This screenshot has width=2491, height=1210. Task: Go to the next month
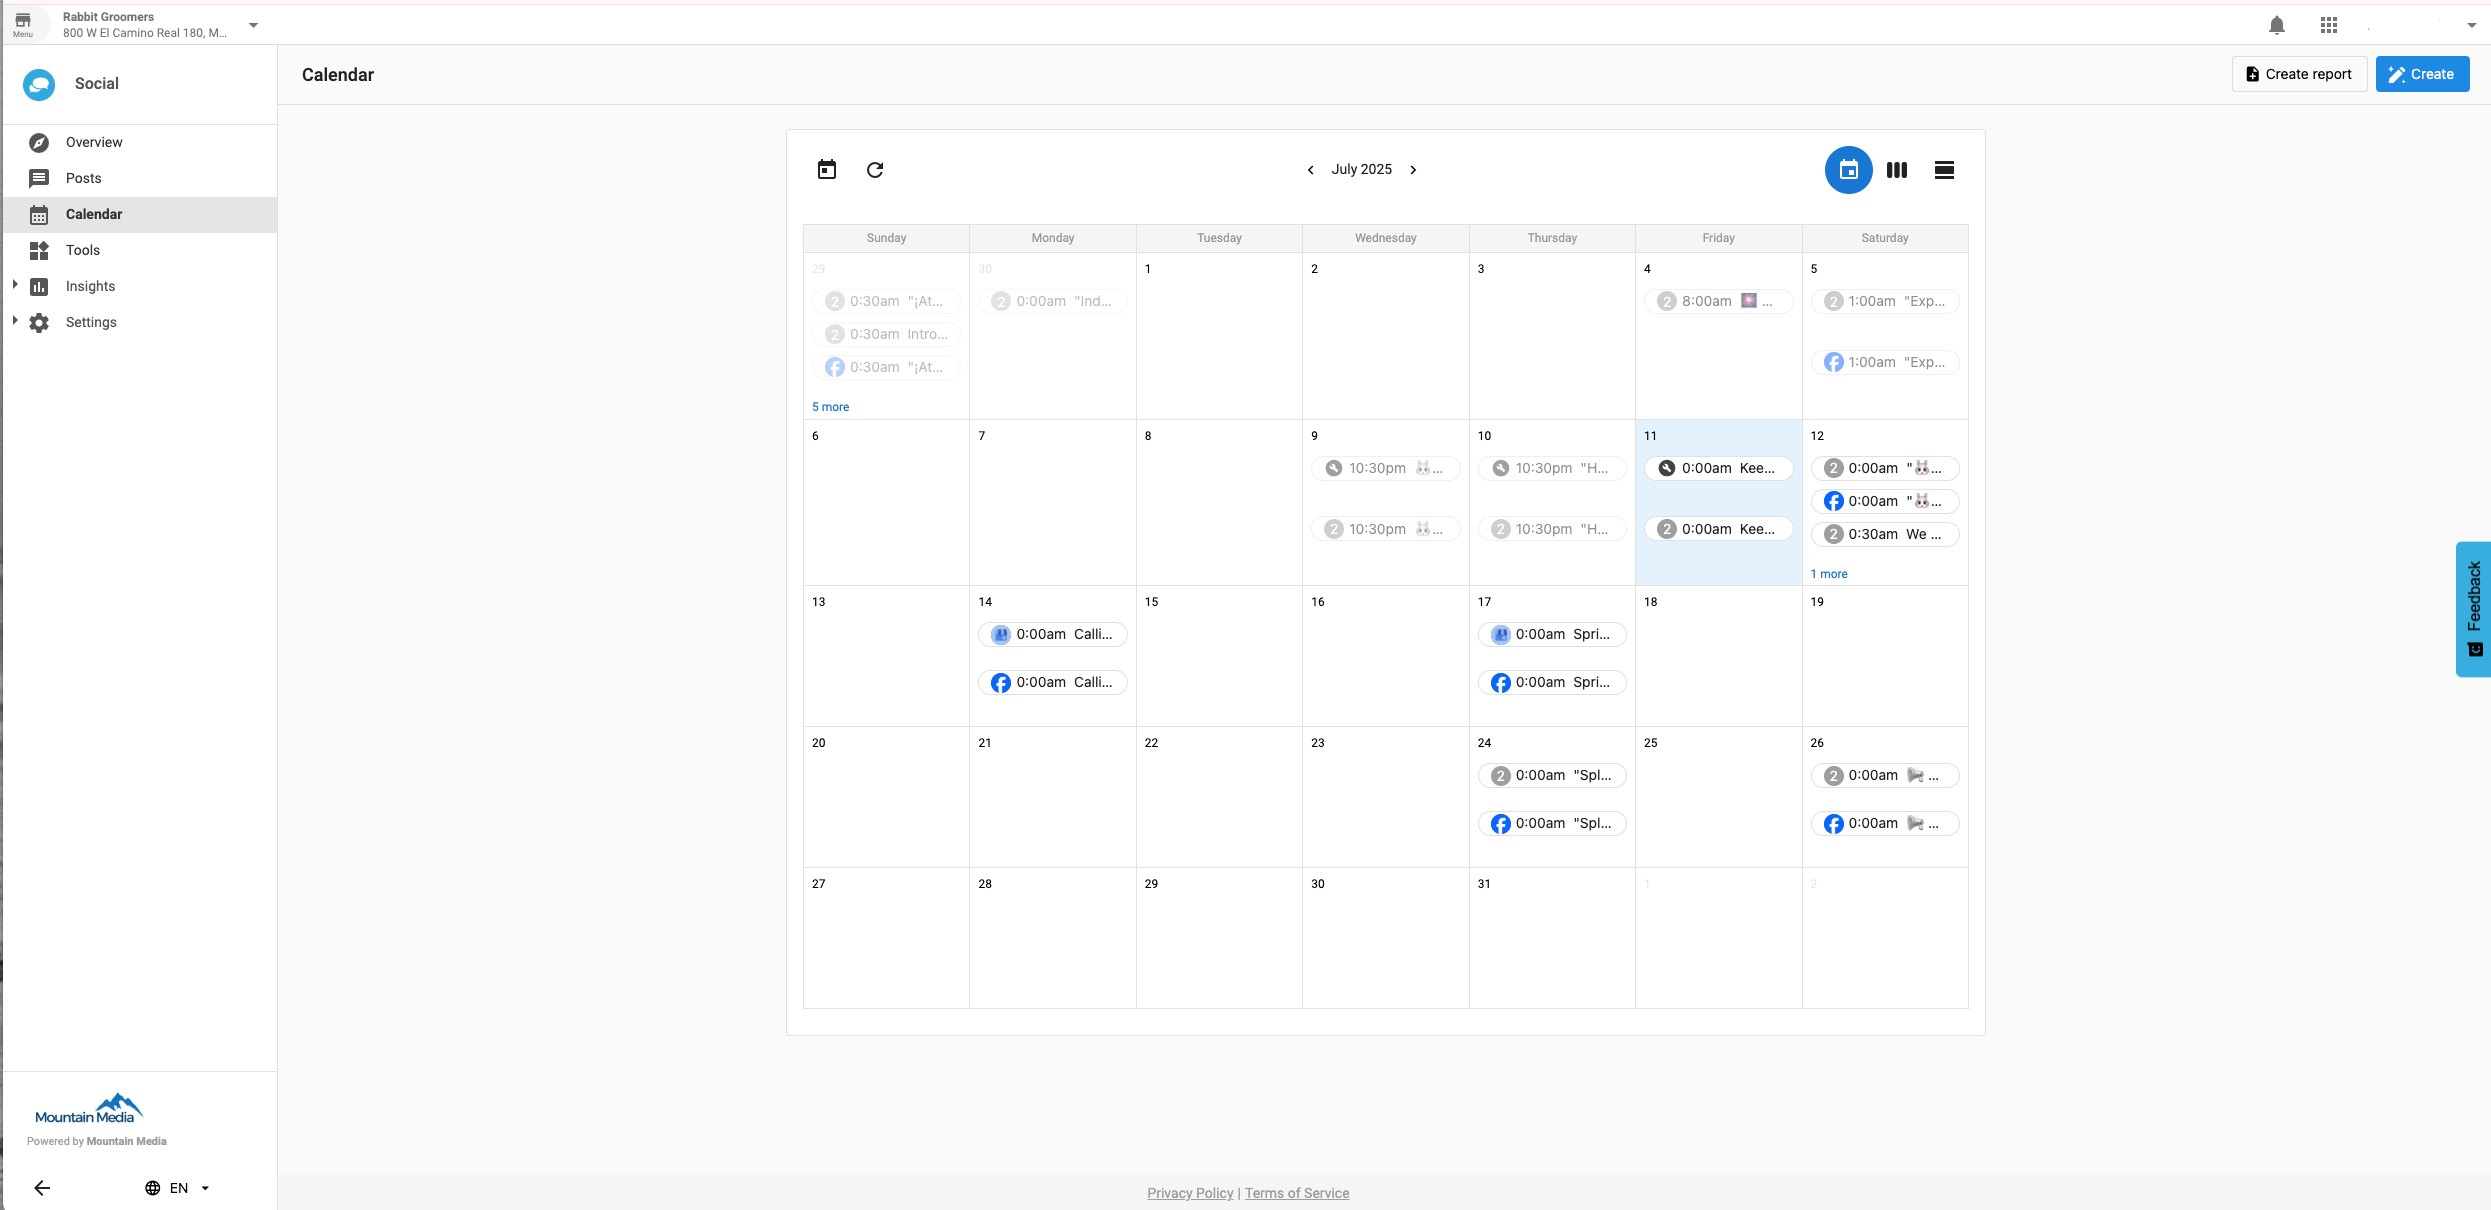point(1413,169)
